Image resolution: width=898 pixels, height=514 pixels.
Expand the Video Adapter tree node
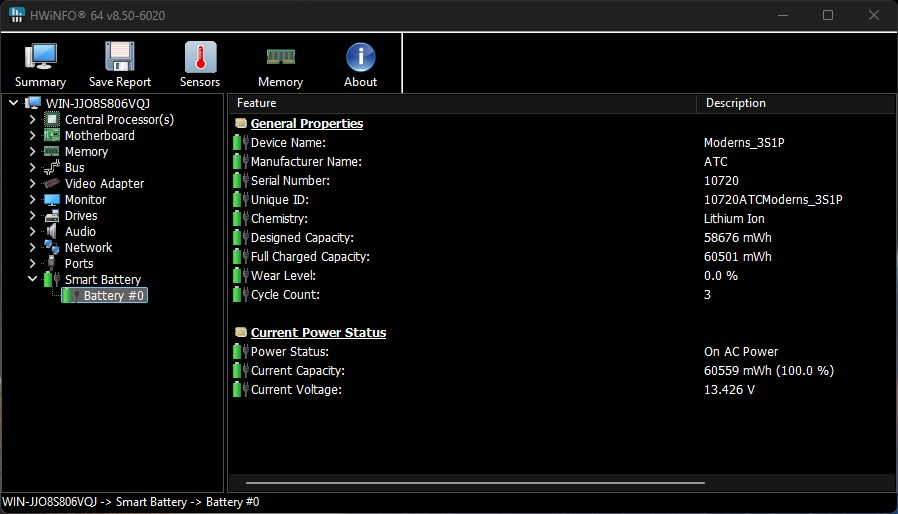pyautogui.click(x=33, y=183)
